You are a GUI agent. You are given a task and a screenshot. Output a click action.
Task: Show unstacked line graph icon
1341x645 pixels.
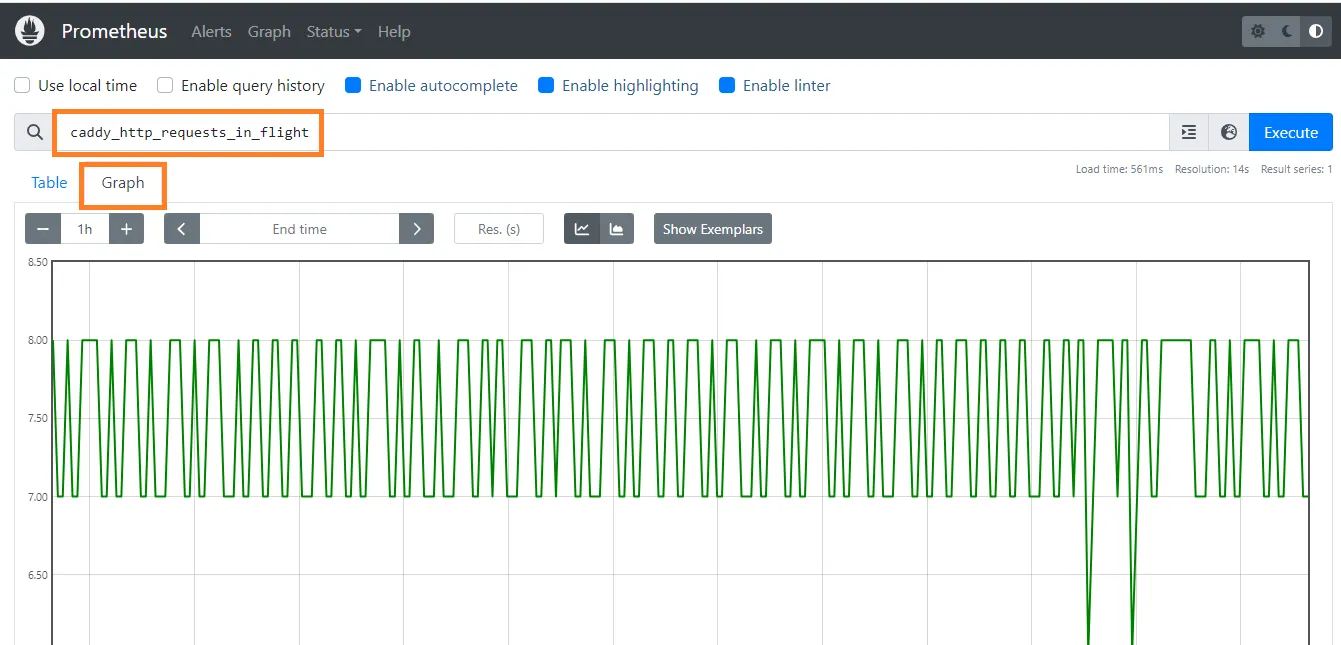(x=582, y=229)
